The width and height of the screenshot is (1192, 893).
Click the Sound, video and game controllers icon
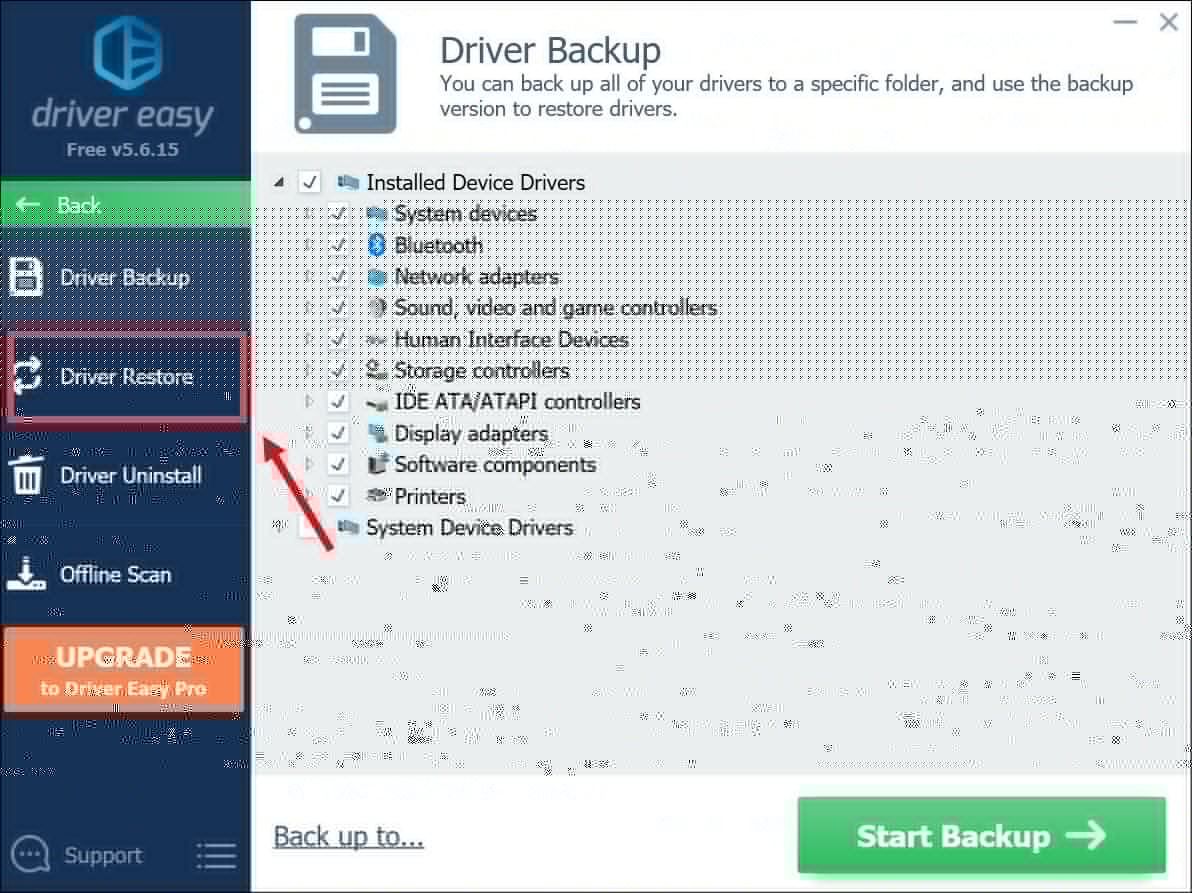tap(376, 307)
